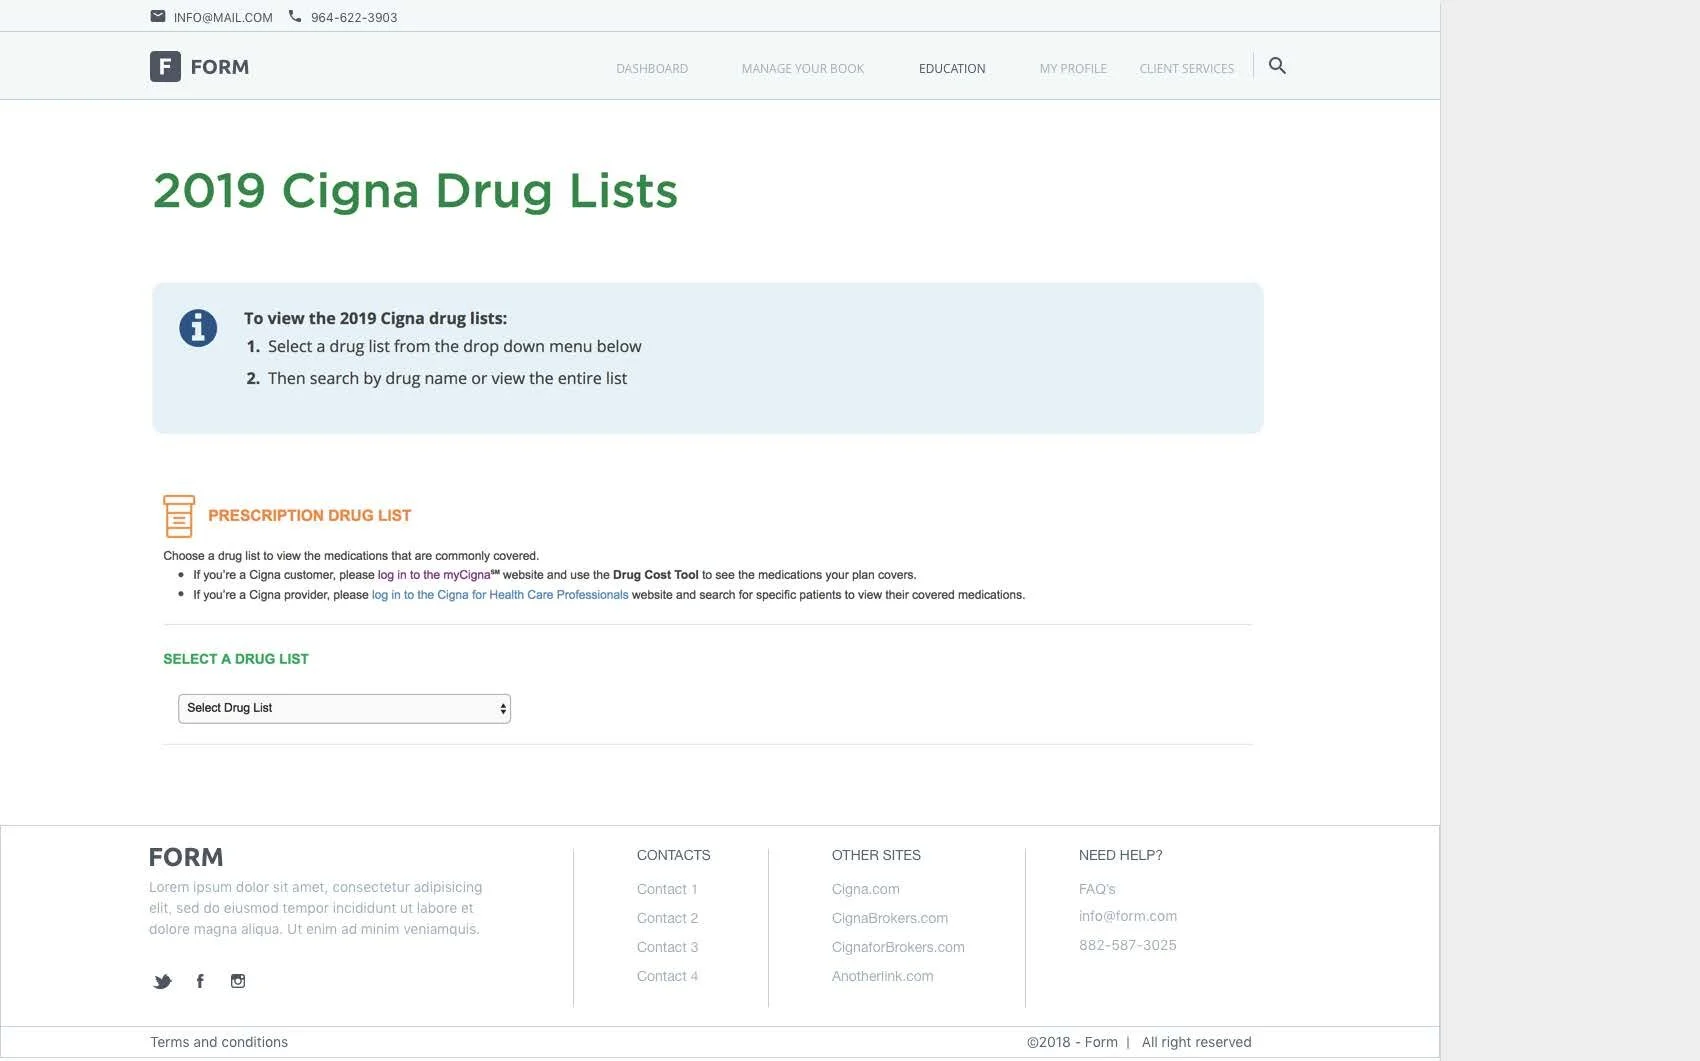
Task: Click the blue info circle icon
Action: click(x=198, y=327)
